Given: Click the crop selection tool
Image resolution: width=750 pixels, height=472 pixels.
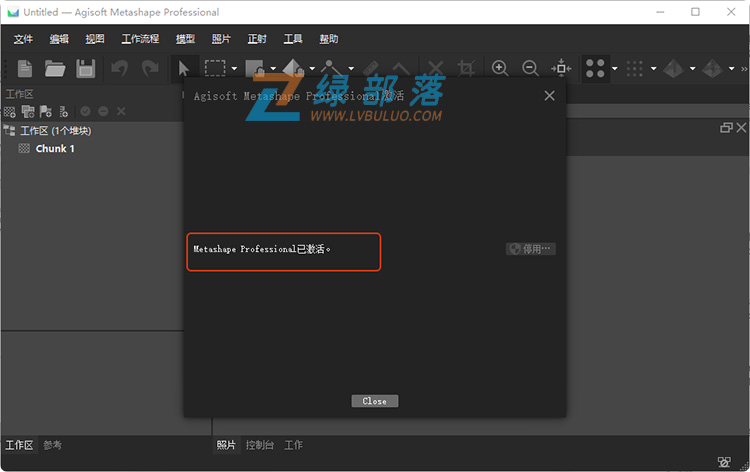Looking at the screenshot, I should 466,68.
